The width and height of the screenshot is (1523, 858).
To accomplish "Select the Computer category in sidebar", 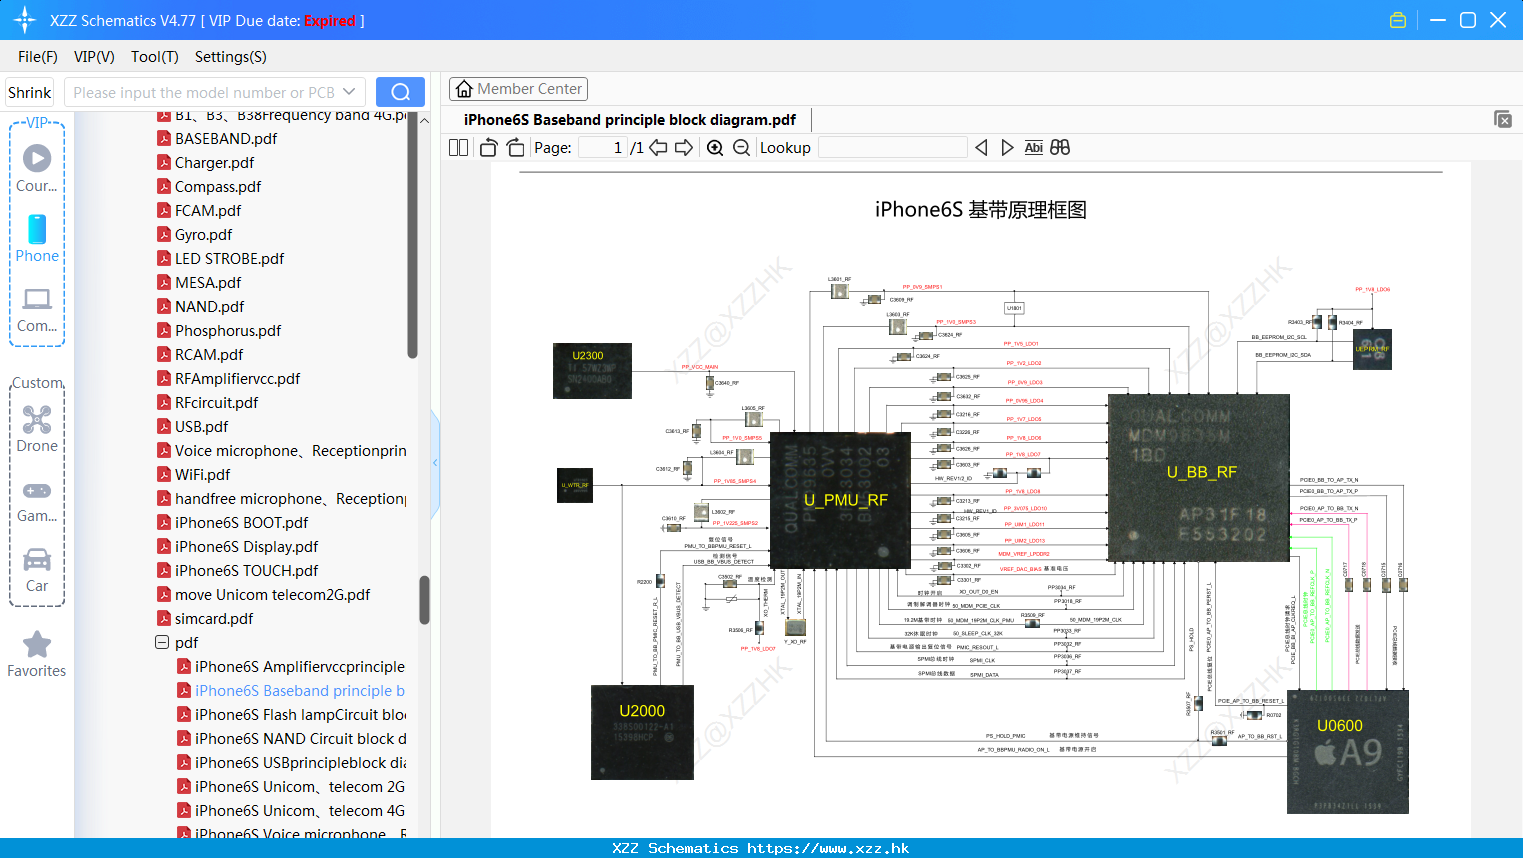I will coord(37,309).
